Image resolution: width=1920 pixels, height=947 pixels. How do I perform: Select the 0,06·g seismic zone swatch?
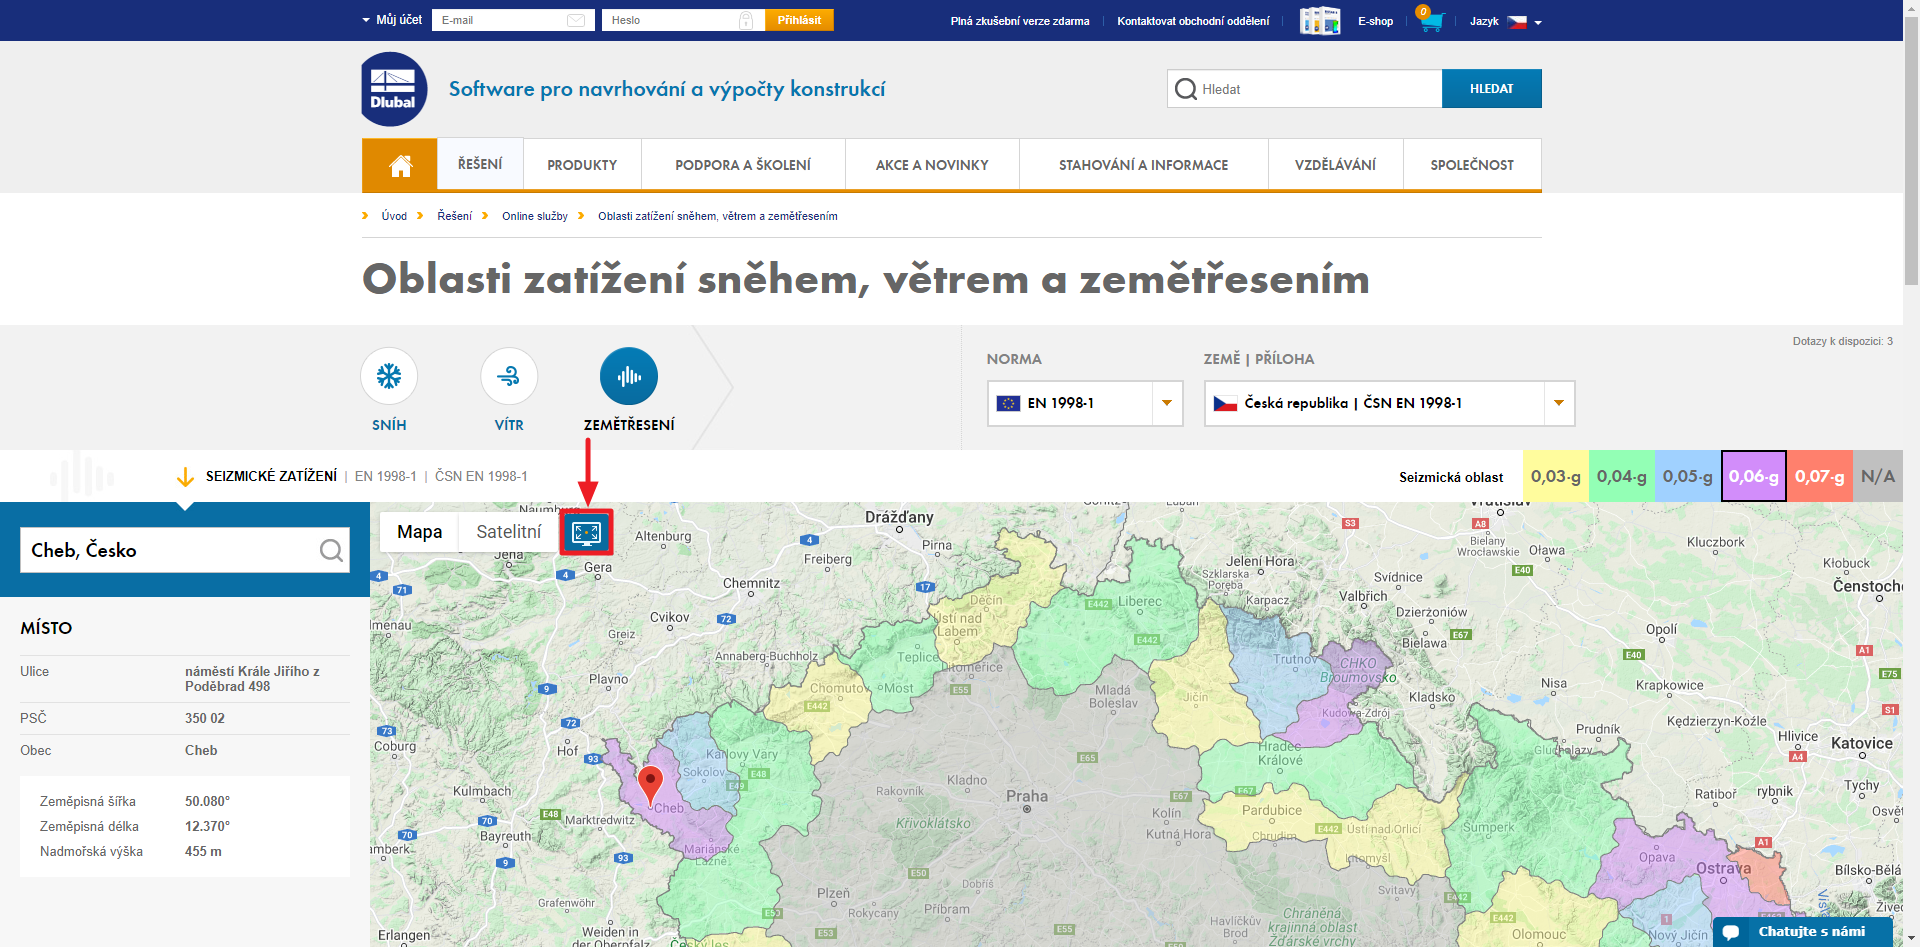point(1753,477)
